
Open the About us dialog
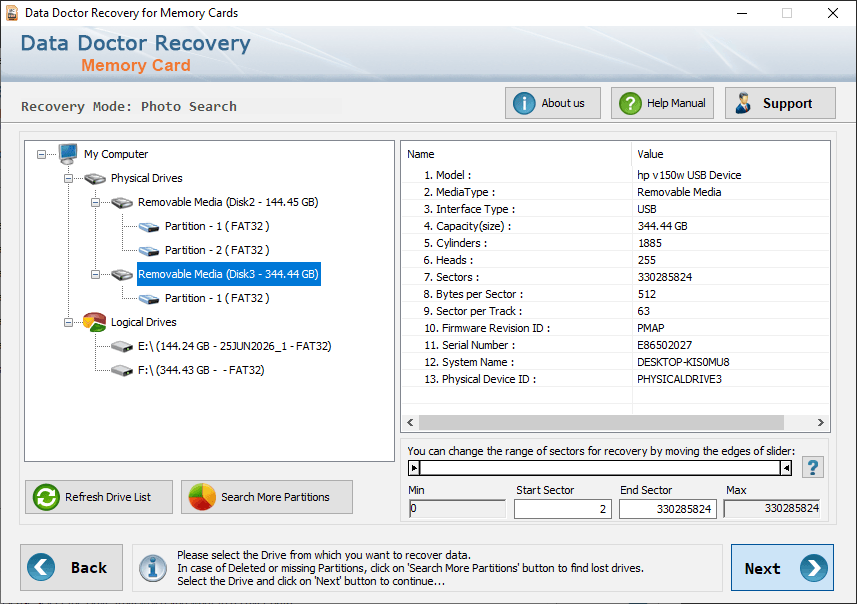[553, 103]
